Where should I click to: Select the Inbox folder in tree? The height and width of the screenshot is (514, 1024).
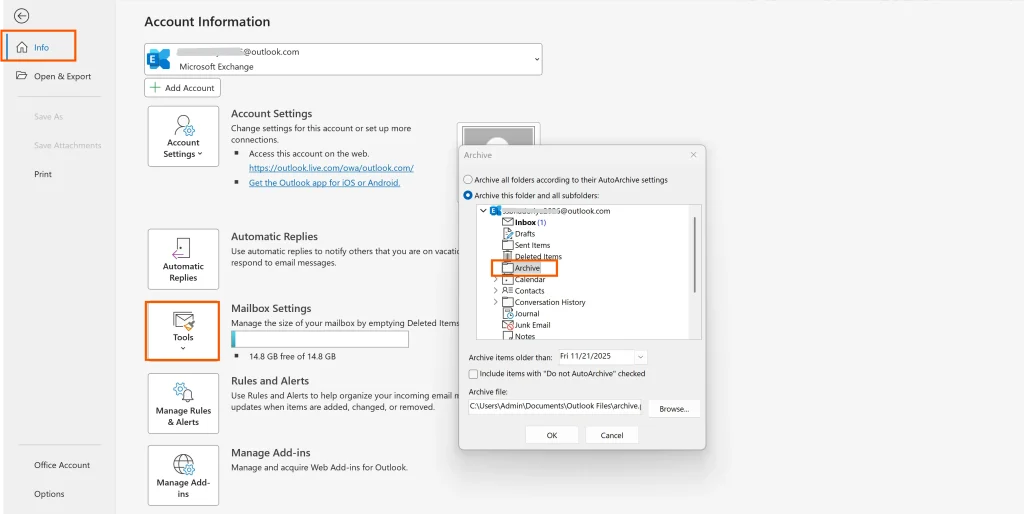coord(524,223)
